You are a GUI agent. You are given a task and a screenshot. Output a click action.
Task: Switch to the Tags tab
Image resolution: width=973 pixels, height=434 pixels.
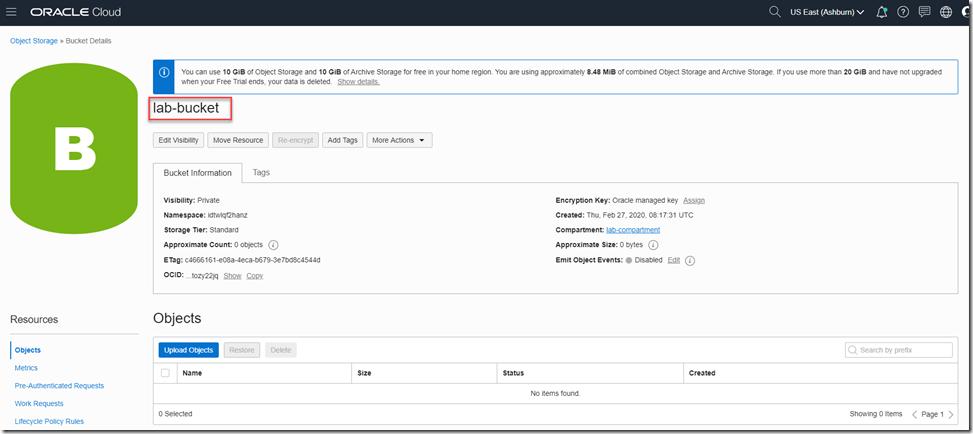coord(261,172)
